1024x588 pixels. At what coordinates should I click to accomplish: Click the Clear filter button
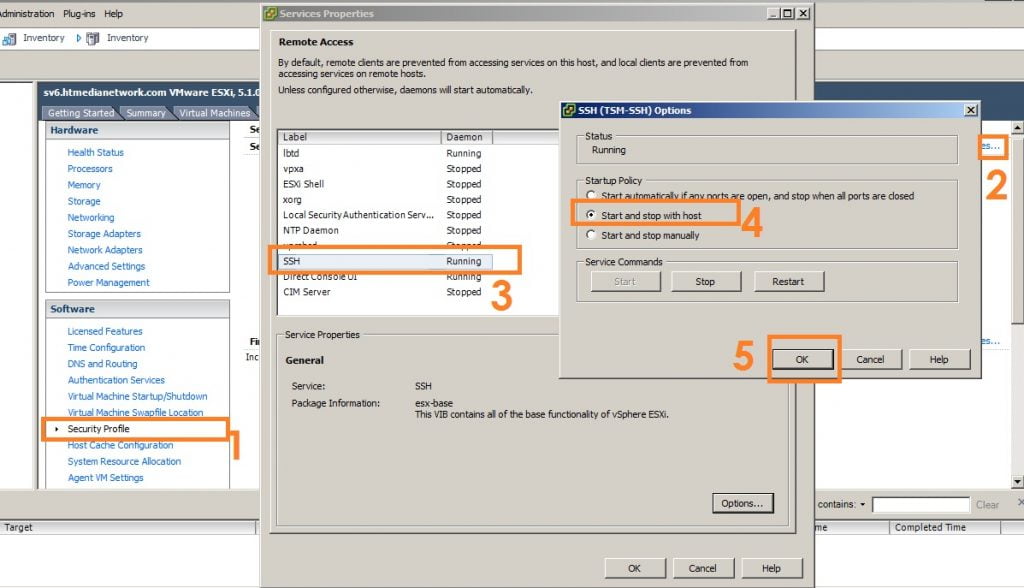point(987,505)
